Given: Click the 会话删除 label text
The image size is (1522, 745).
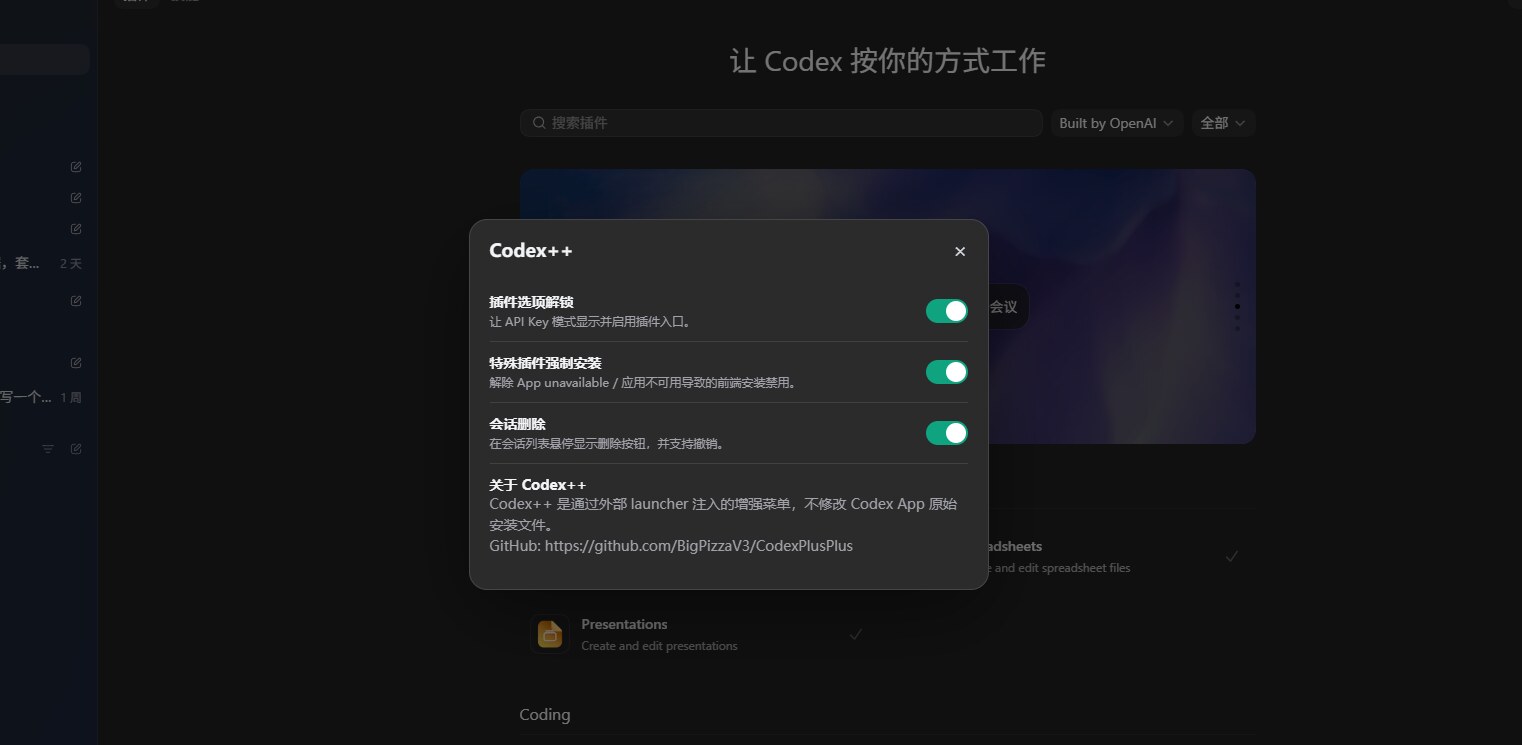Looking at the screenshot, I should 517,424.
